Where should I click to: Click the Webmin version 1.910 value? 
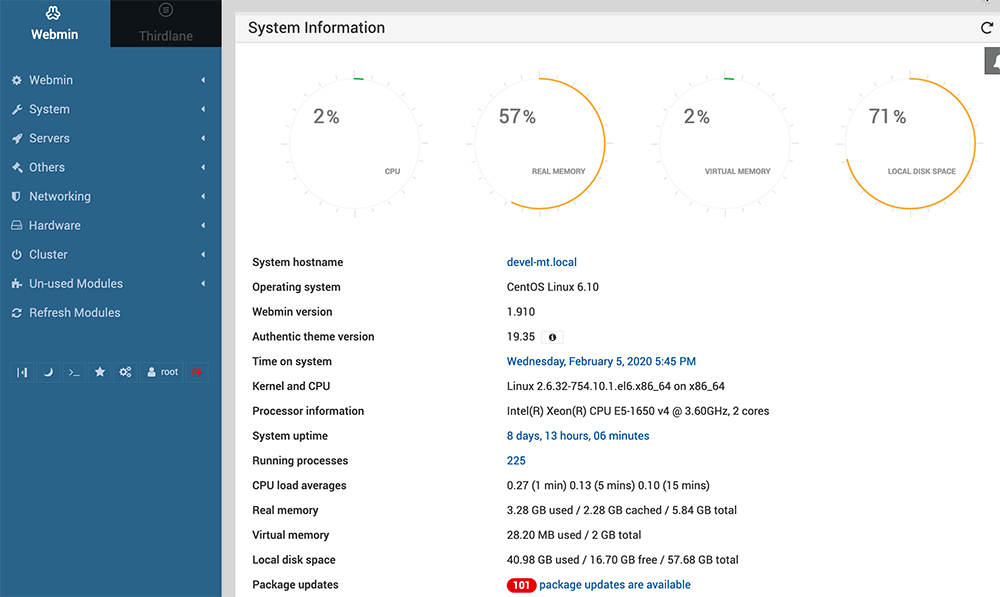coord(520,312)
